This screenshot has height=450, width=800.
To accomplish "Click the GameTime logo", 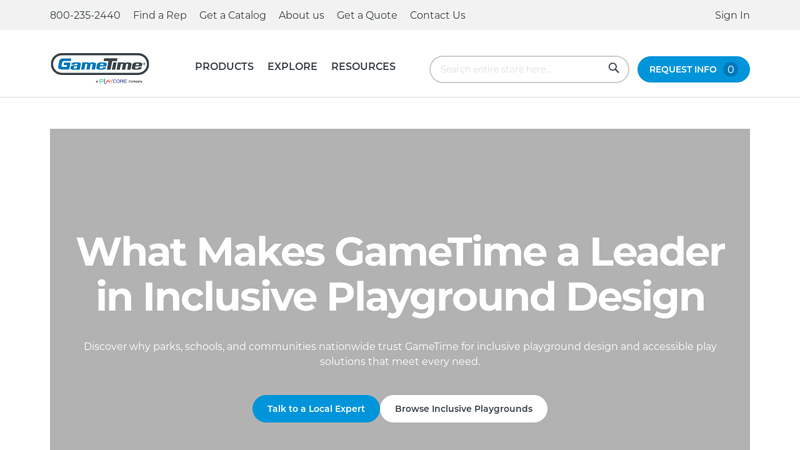I will tap(100, 68).
